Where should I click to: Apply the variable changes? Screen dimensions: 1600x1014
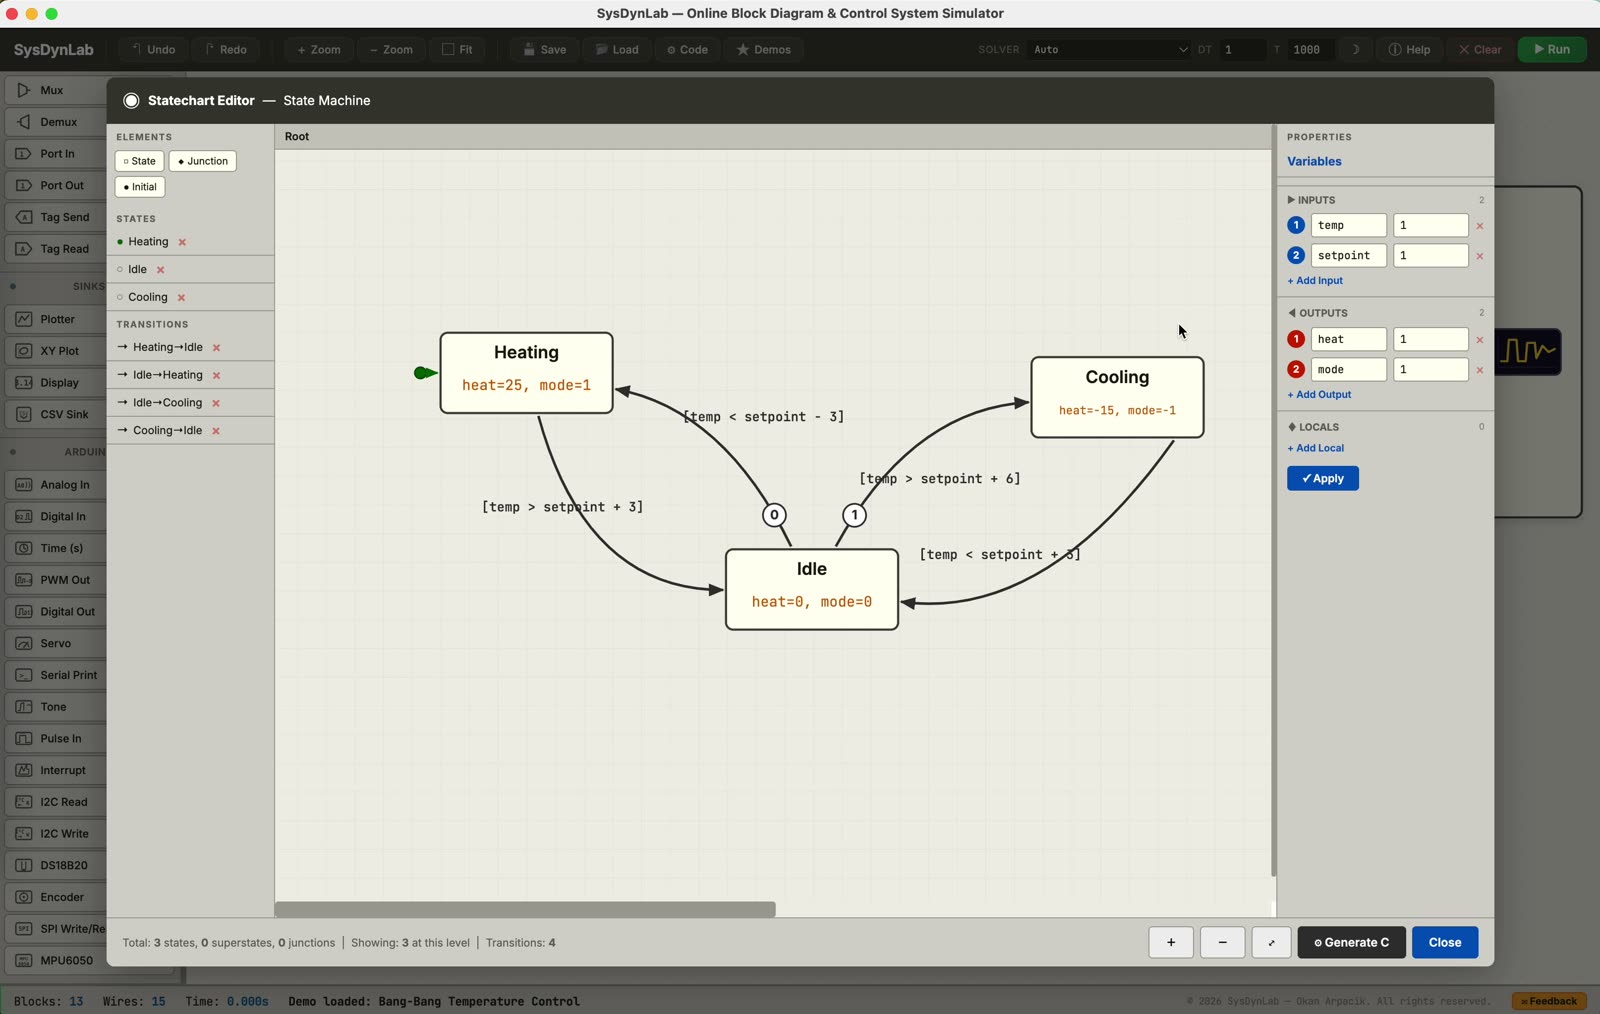[x=1322, y=479]
